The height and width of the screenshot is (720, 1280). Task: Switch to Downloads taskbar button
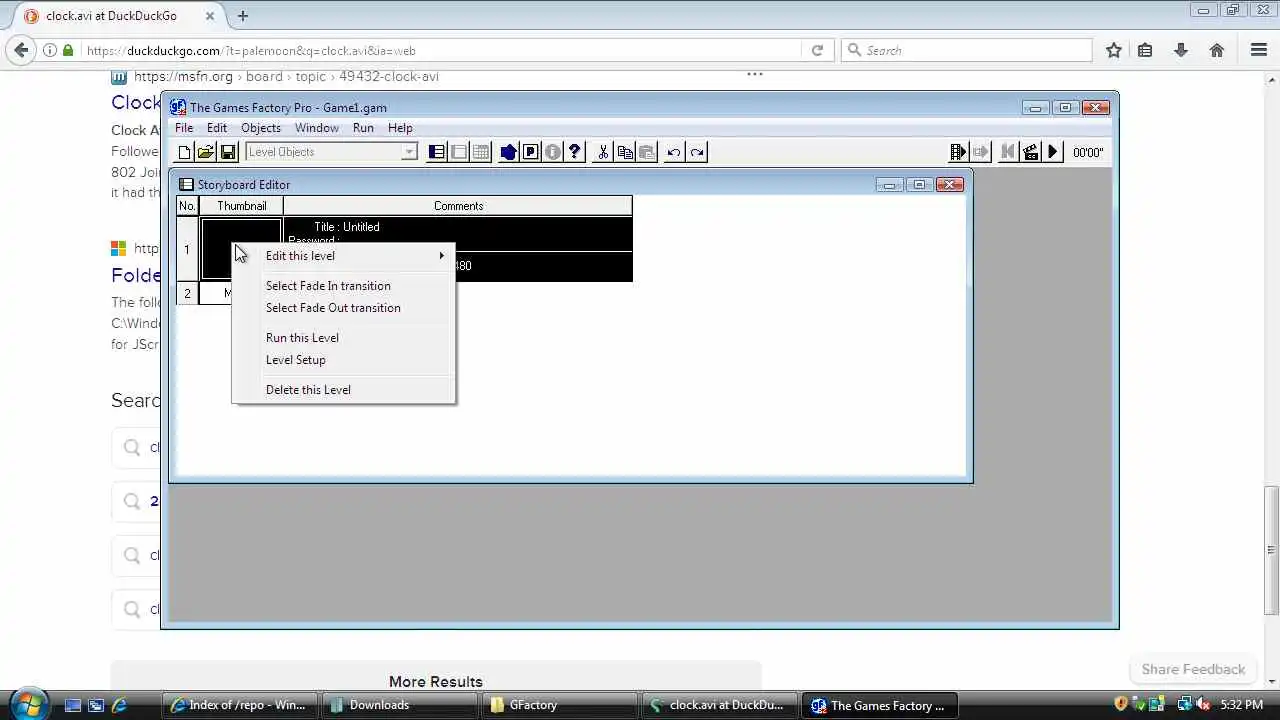(x=398, y=705)
